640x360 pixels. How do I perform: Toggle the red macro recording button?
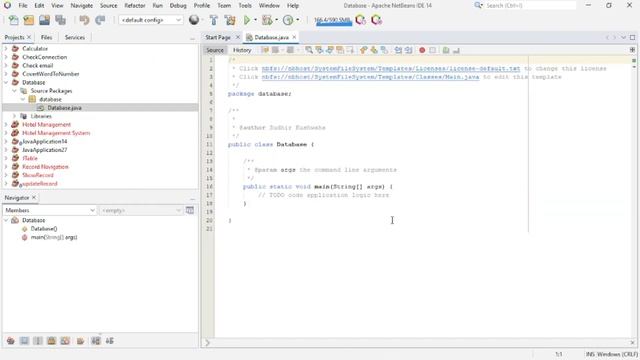pyautogui.click(x=422, y=50)
